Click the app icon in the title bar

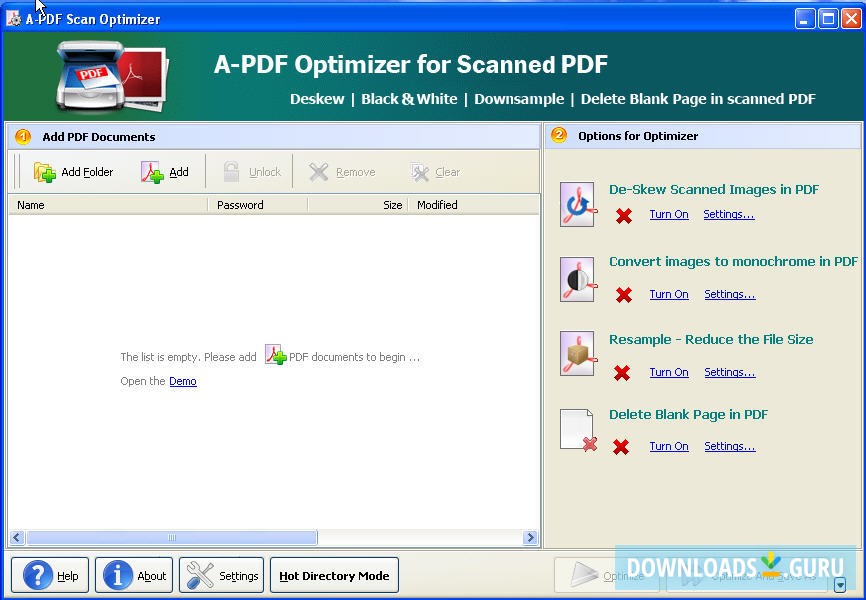click(14, 19)
